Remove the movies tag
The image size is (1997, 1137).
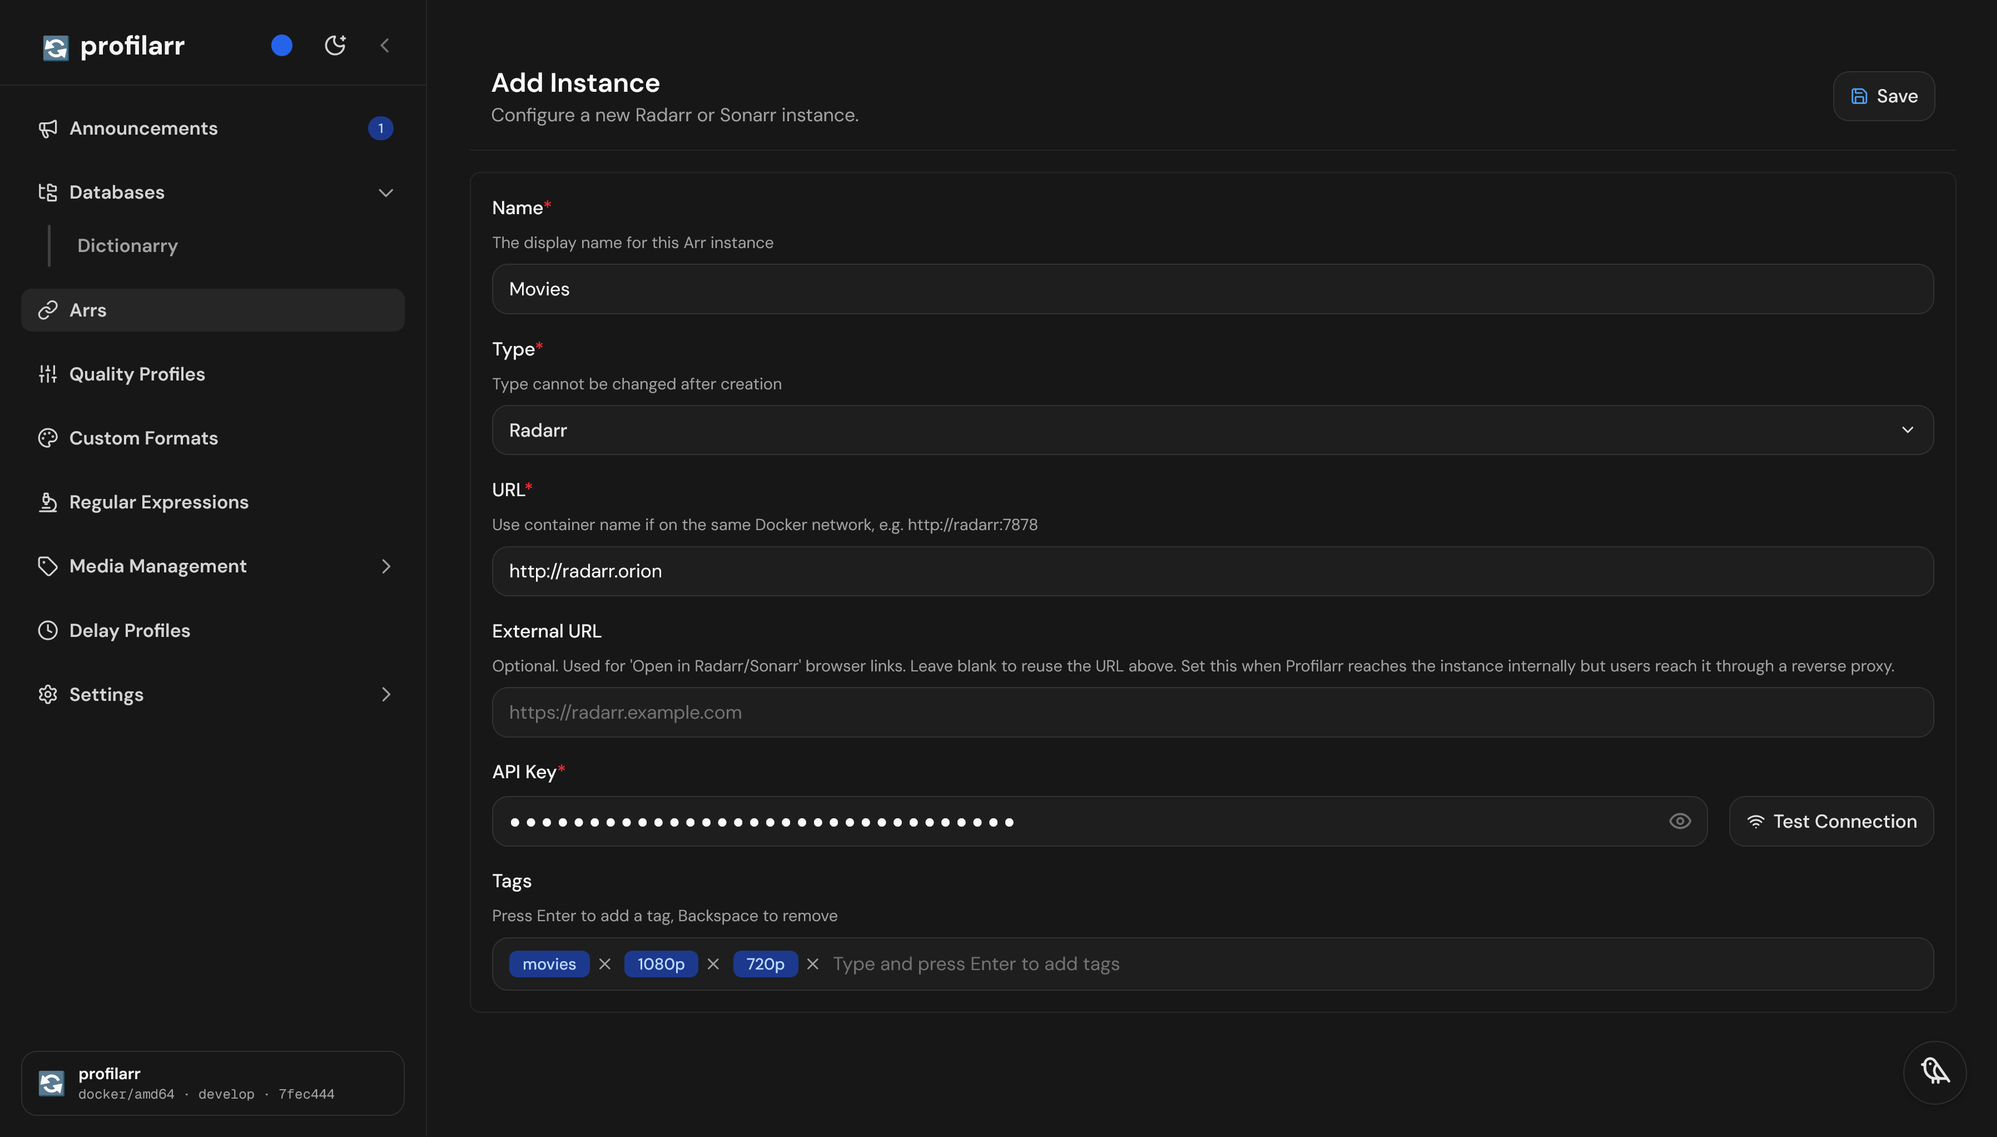pyautogui.click(x=605, y=964)
